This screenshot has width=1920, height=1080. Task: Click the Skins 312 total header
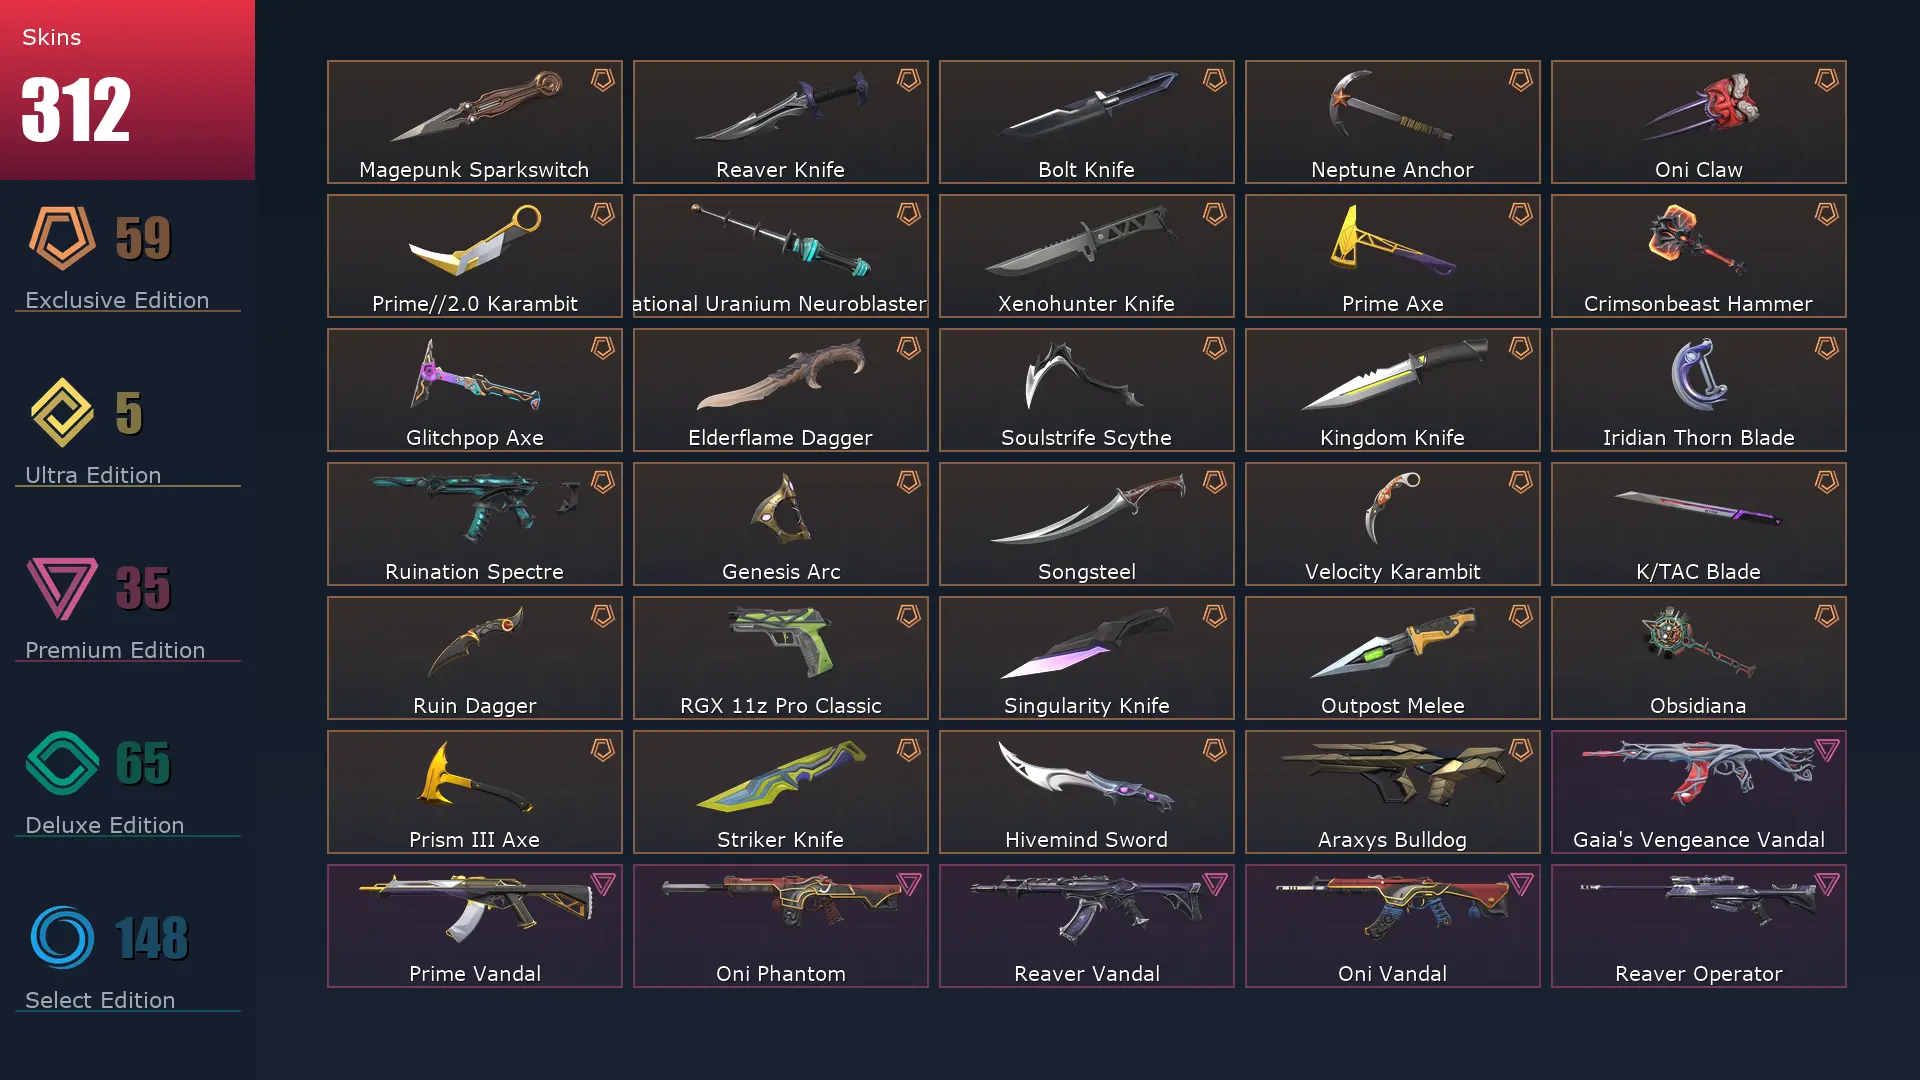pos(127,90)
